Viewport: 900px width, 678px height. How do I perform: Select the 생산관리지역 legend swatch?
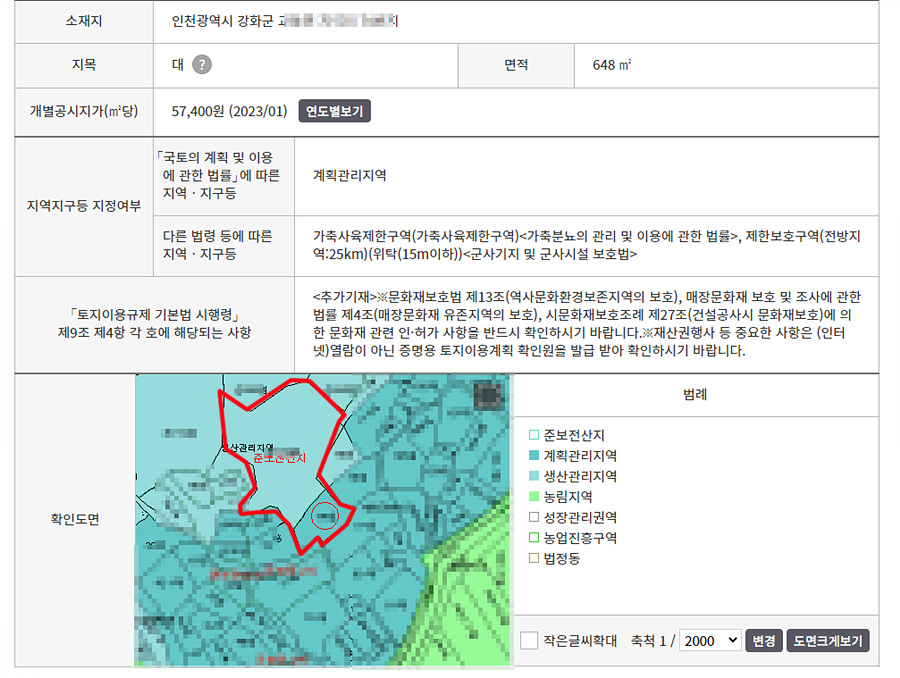[x=534, y=476]
